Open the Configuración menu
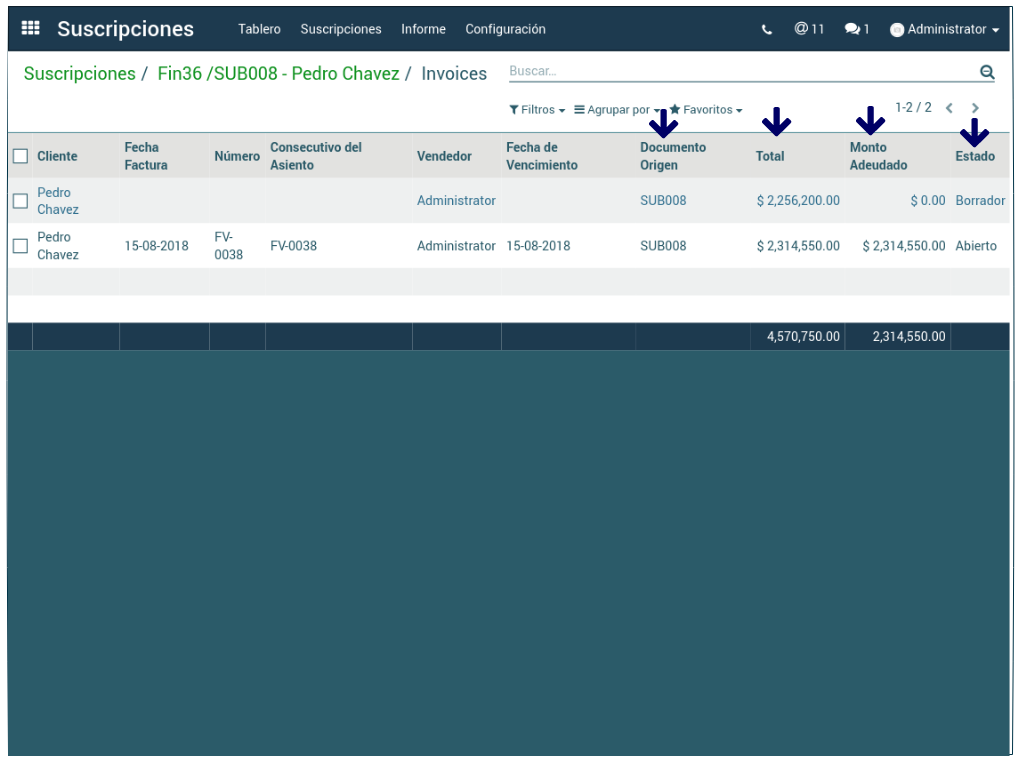Viewport: 1023px width, 767px height. pos(505,29)
